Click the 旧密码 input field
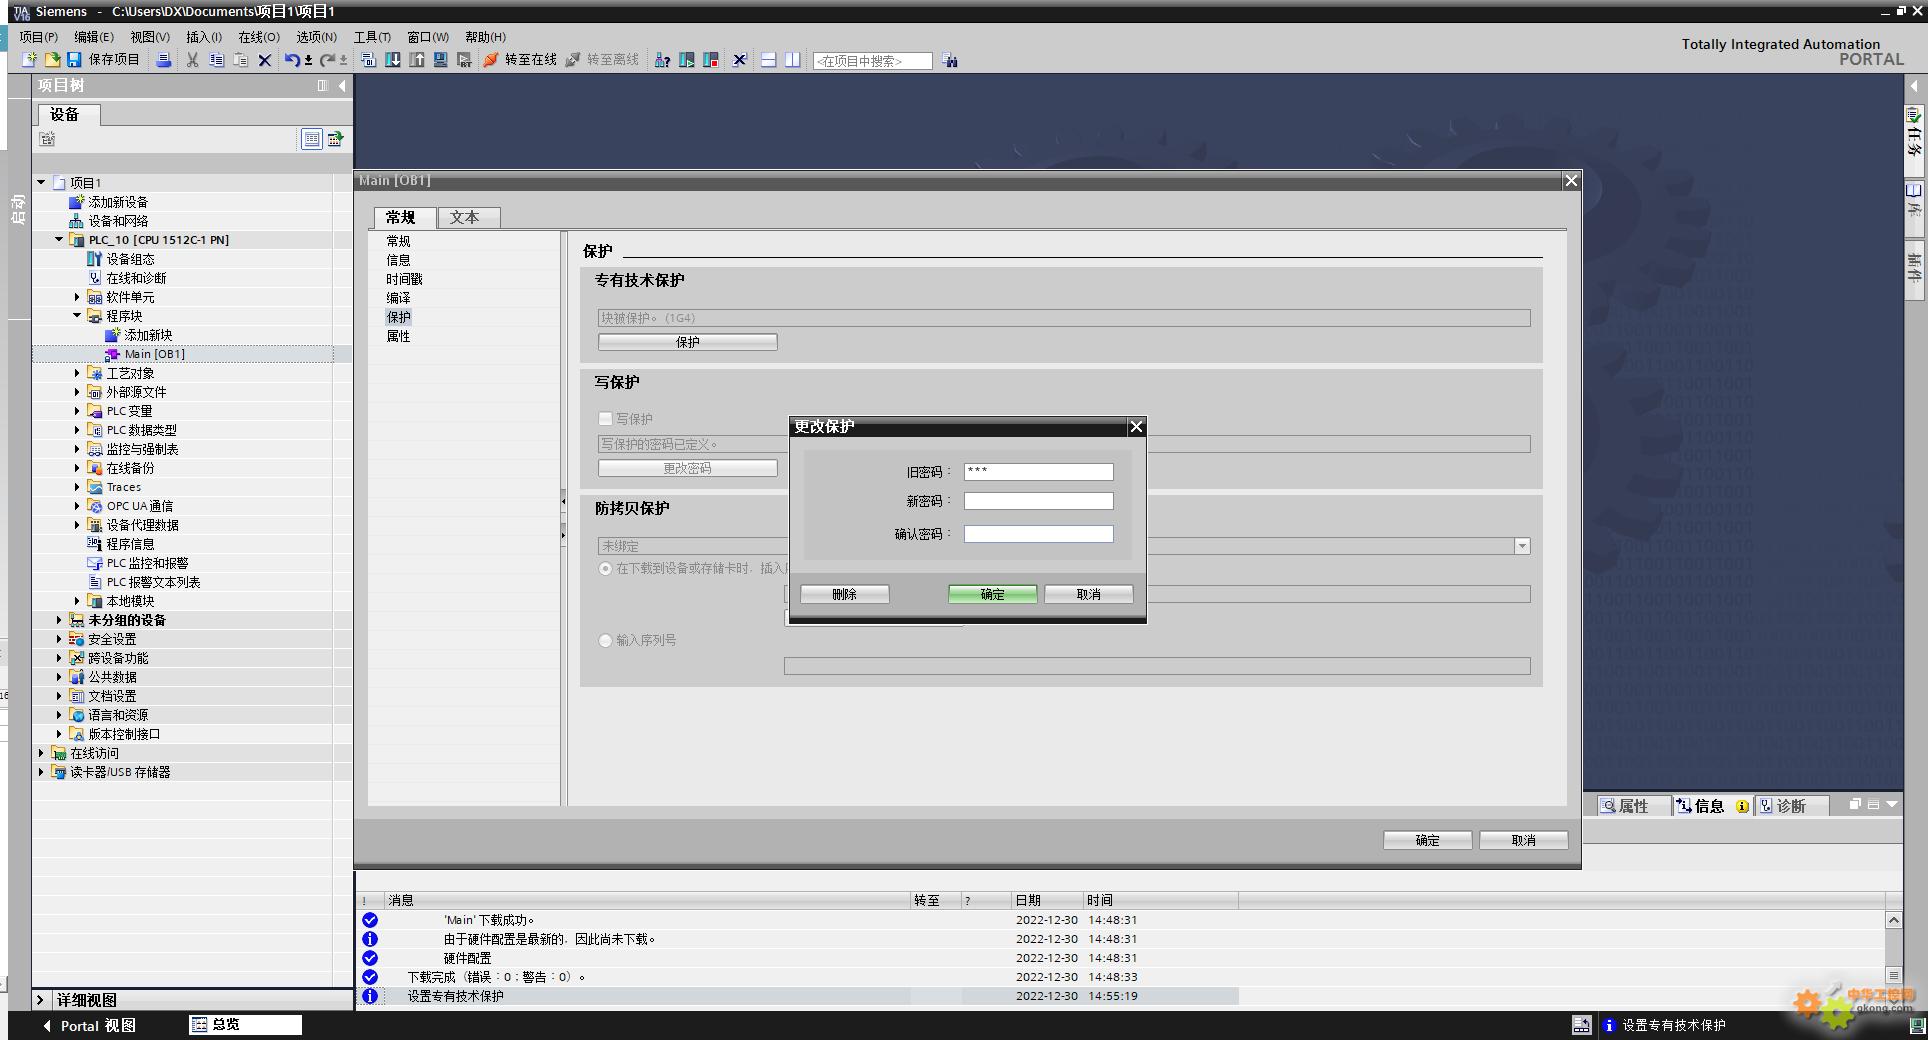The width and height of the screenshot is (1928, 1040). pos(1038,472)
